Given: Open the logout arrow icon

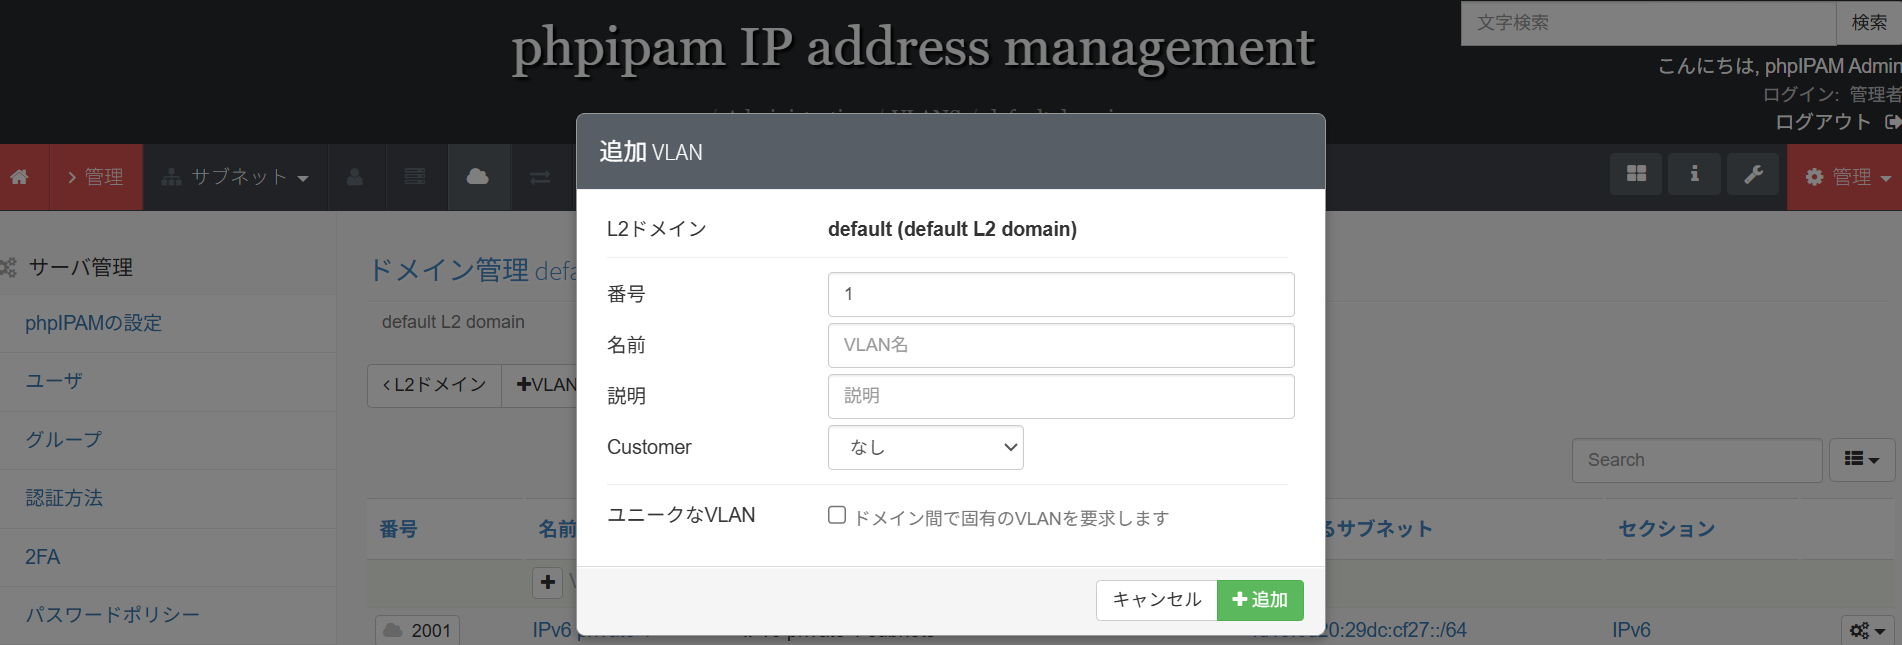Looking at the screenshot, I should (1891, 122).
